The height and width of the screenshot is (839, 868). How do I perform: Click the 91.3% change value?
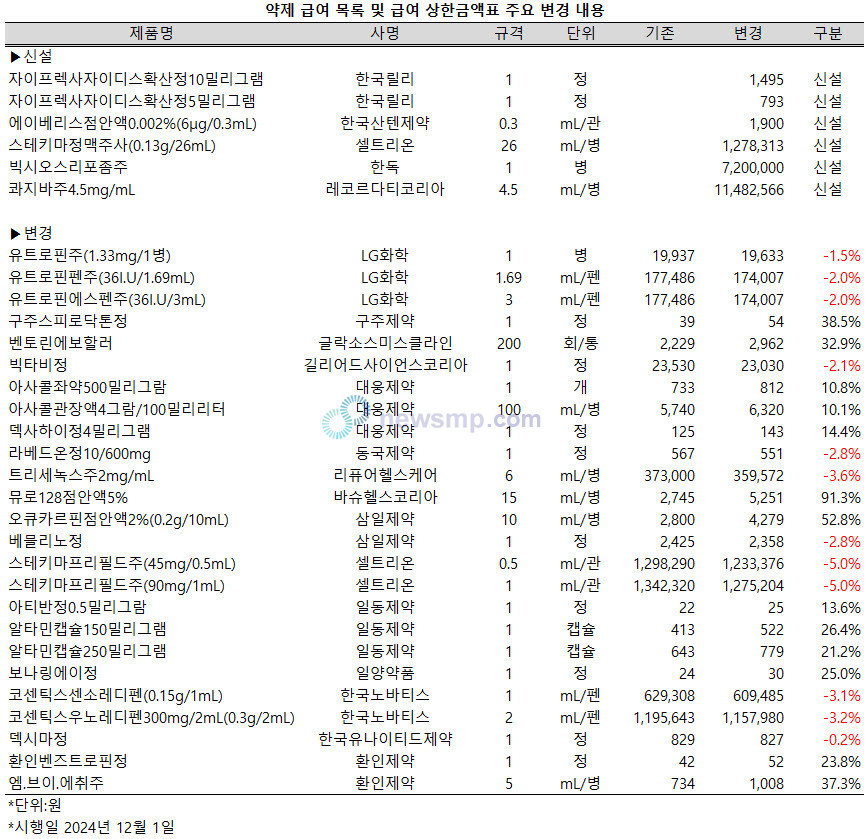(841, 498)
